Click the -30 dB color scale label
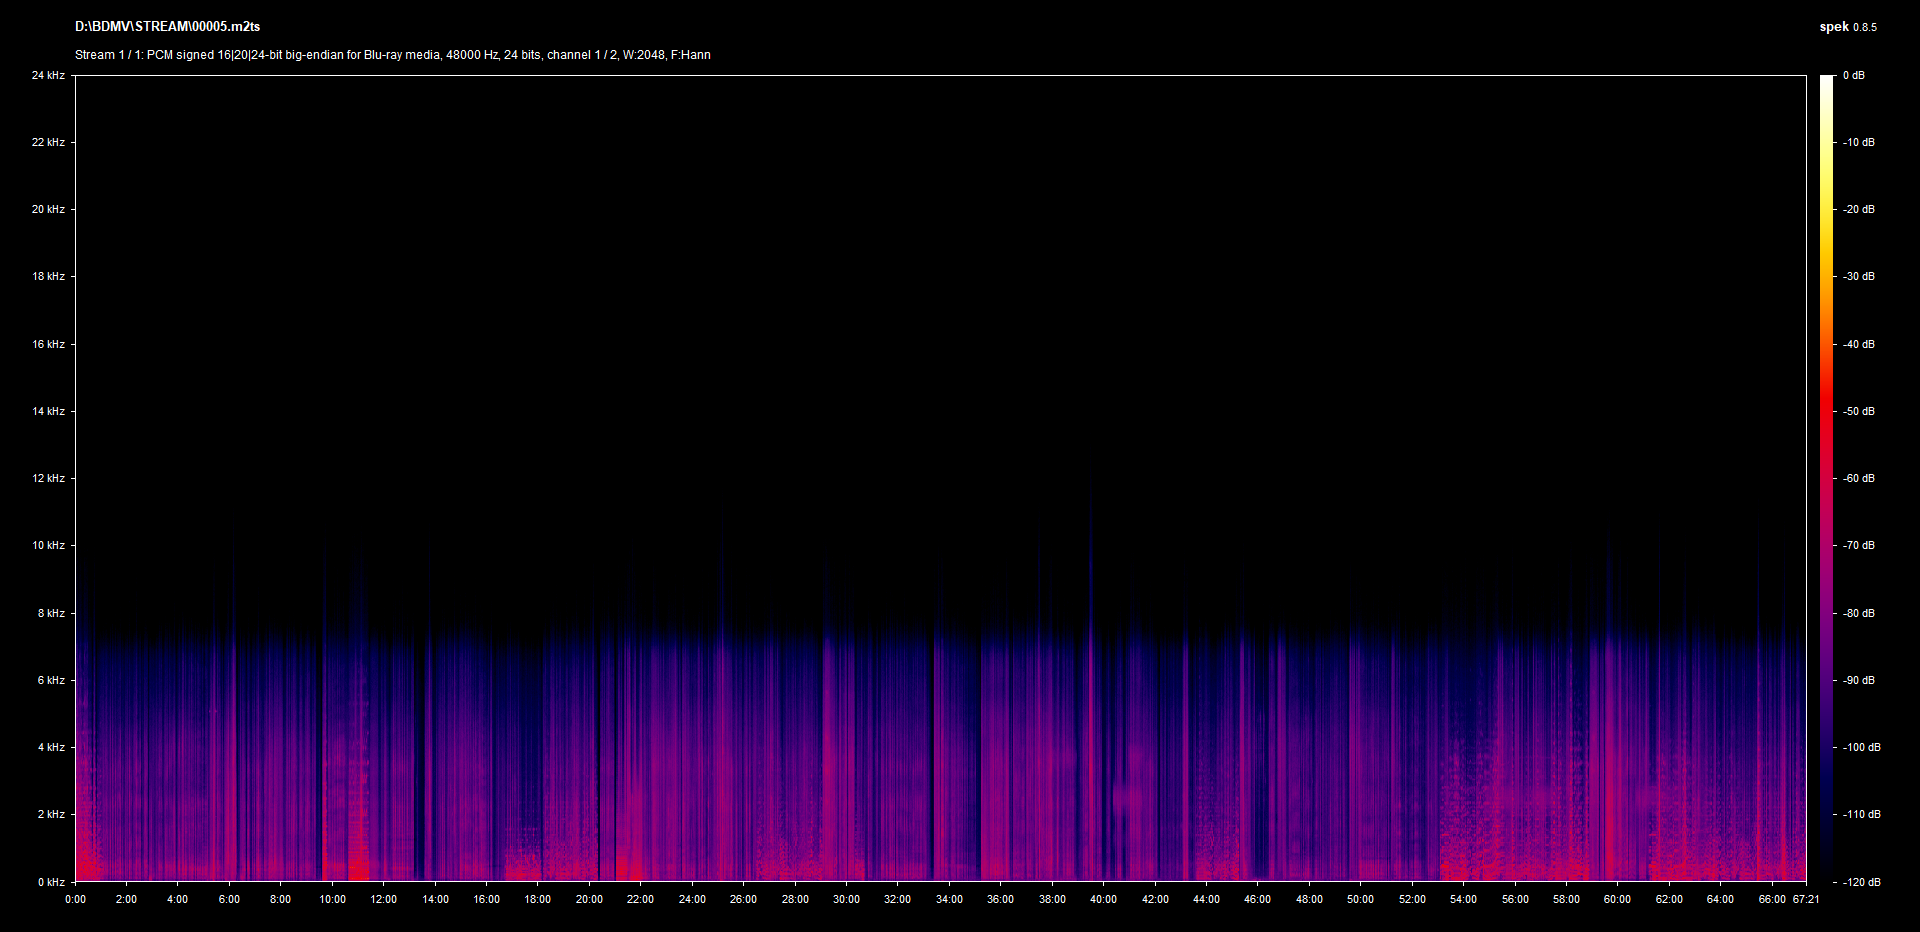The image size is (1920, 932). (x=1859, y=276)
